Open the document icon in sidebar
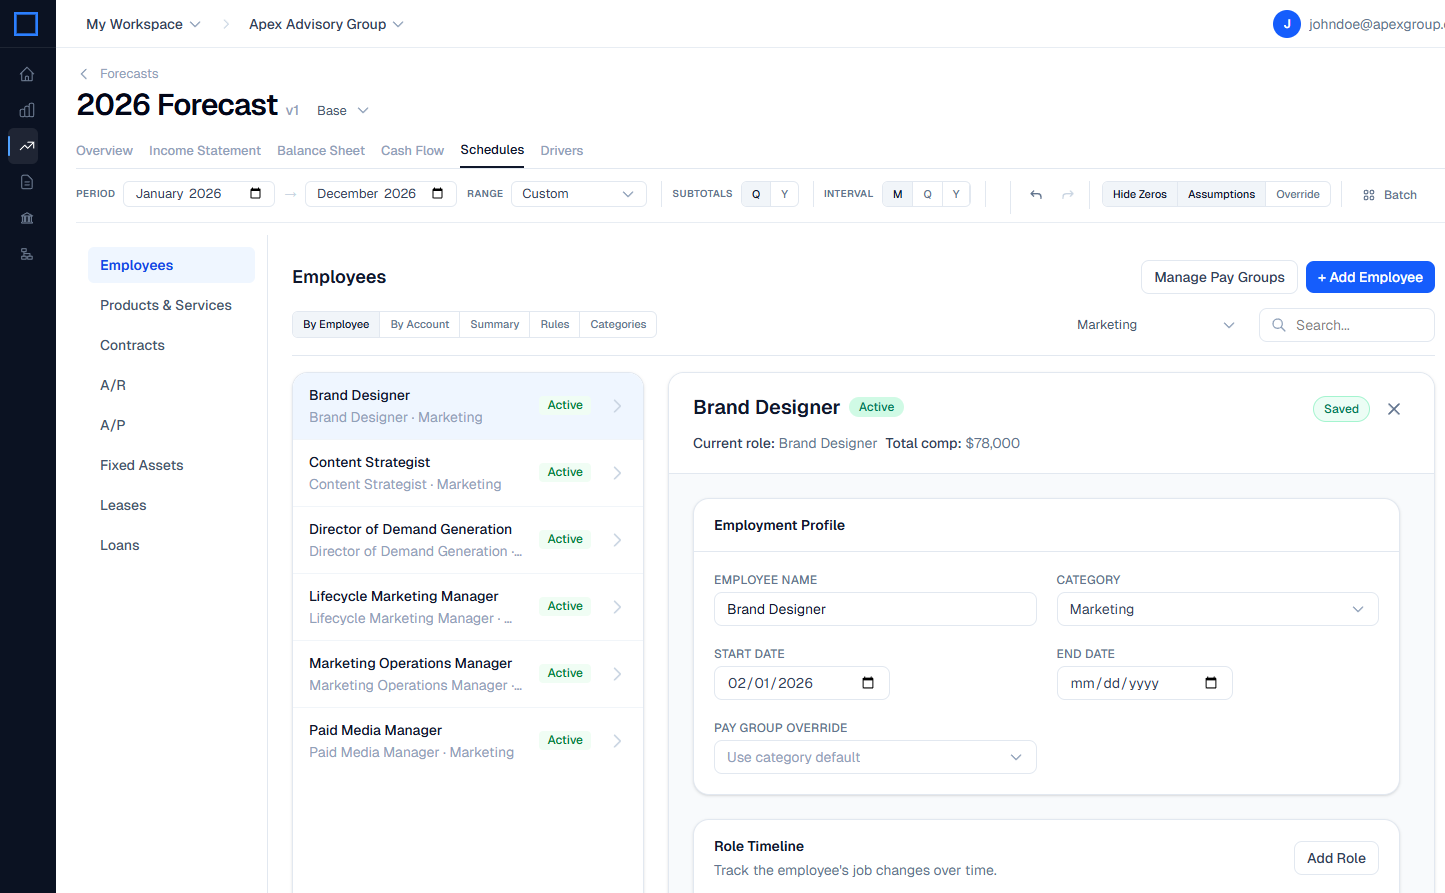This screenshot has width=1445, height=893. (x=27, y=182)
